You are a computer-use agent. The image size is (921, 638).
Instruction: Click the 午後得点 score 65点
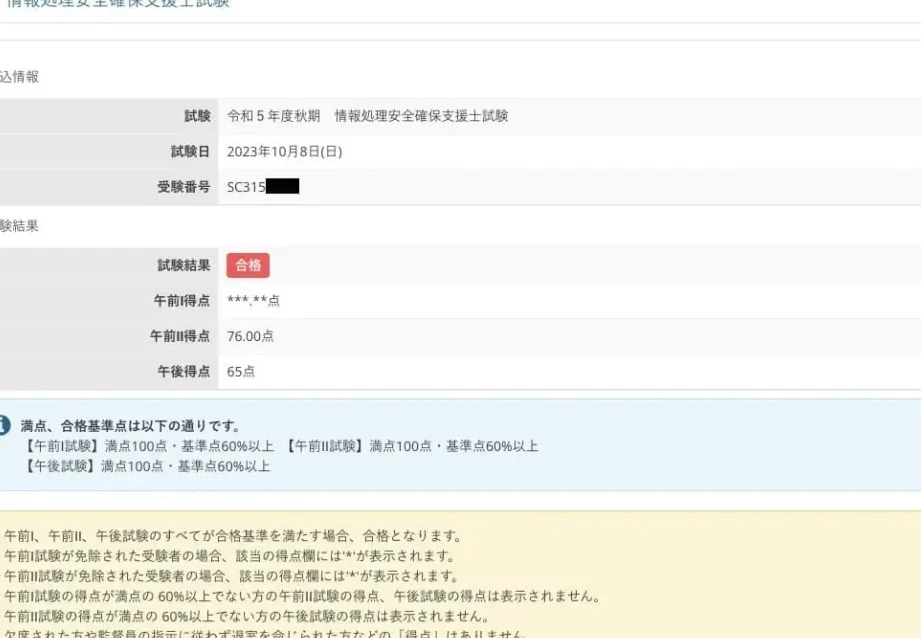tap(241, 371)
